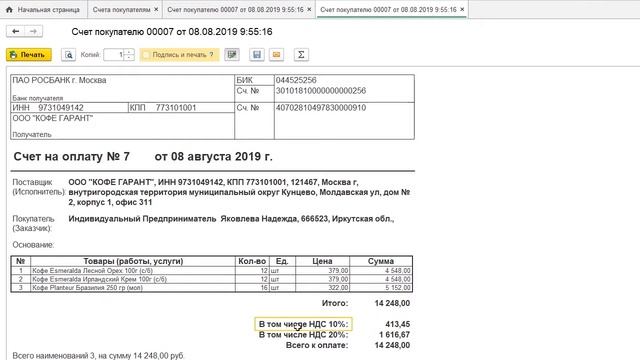Send the invoice by email with envelope icon

pyautogui.click(x=276, y=55)
